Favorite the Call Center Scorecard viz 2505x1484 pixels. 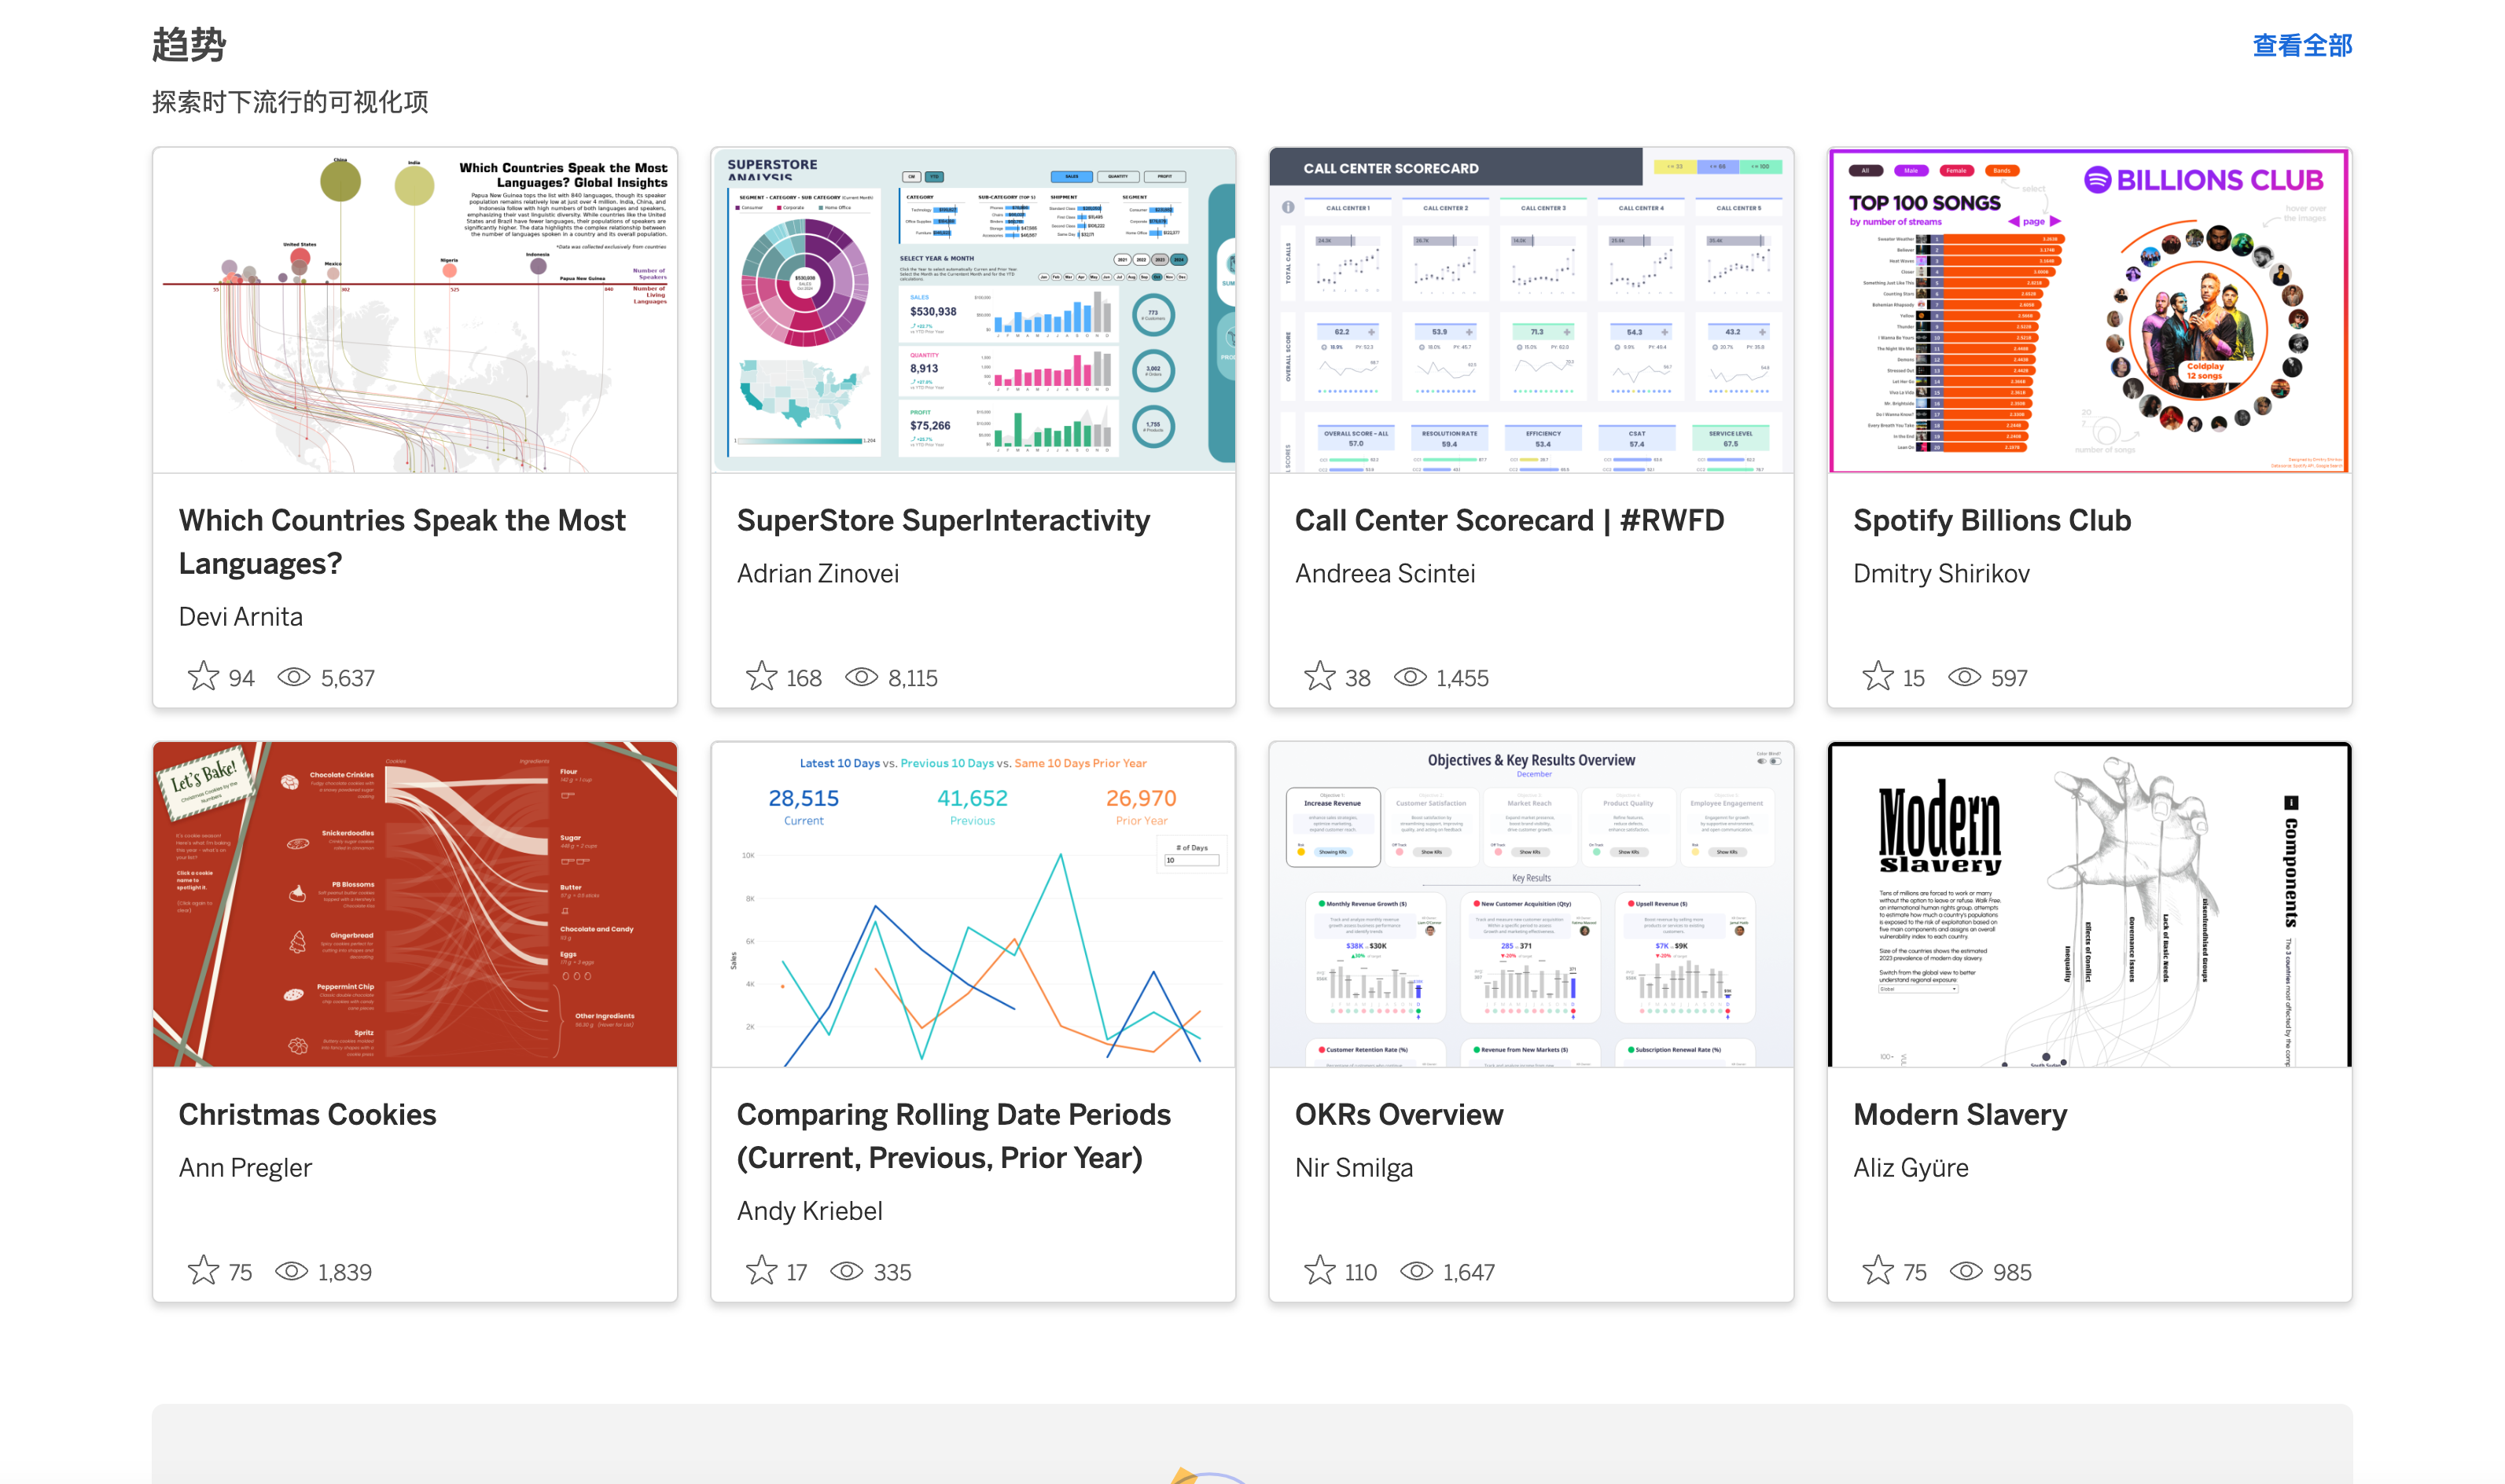(1319, 676)
